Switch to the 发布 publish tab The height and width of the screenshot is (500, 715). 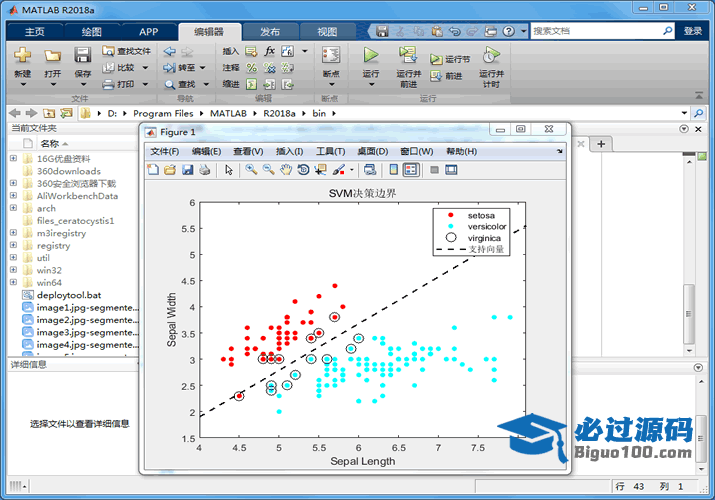pyautogui.click(x=270, y=31)
